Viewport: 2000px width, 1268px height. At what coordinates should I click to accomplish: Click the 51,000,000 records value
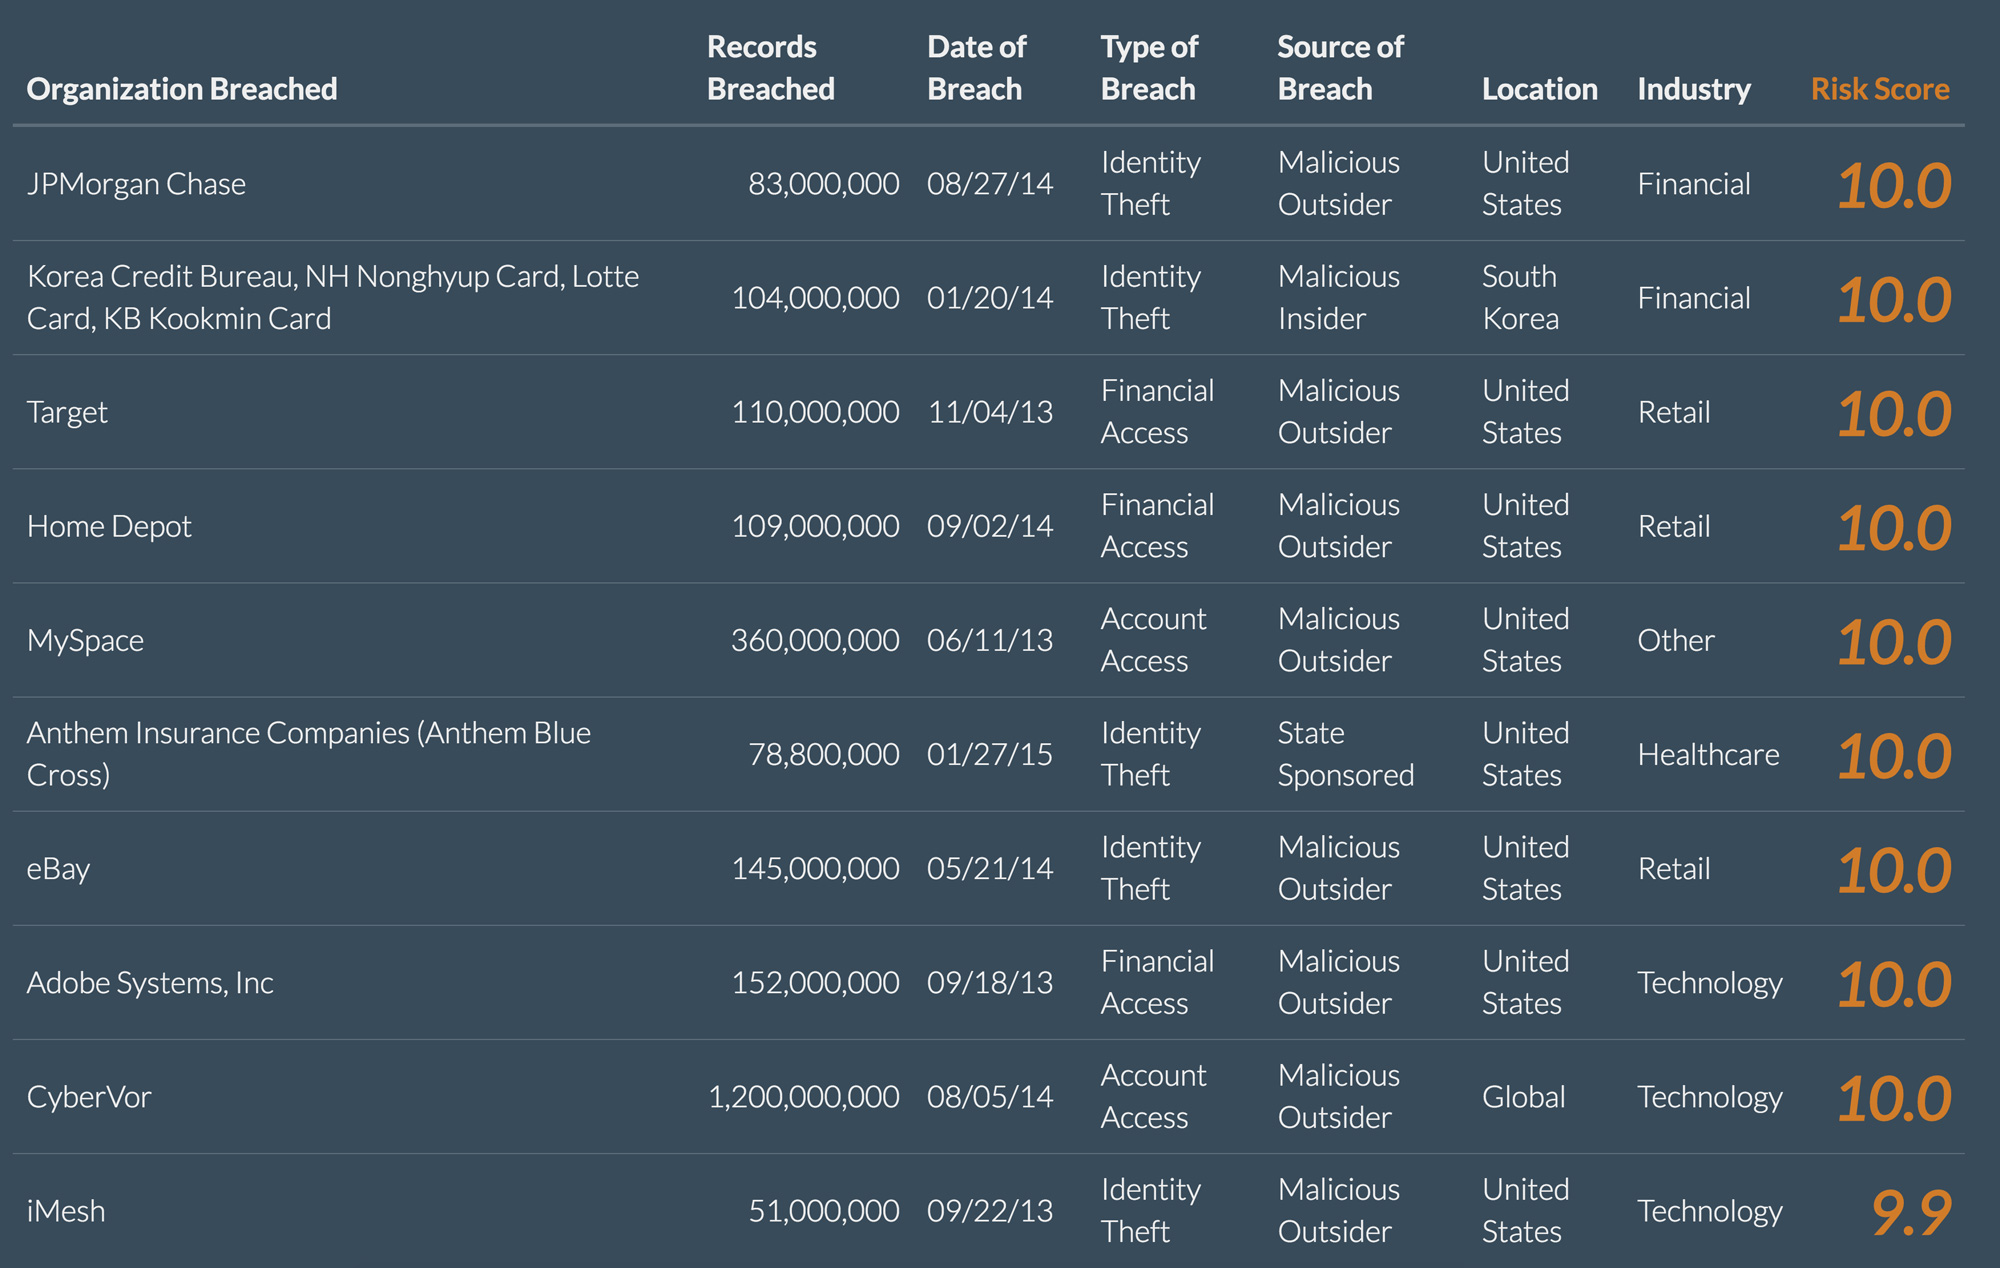pos(824,1211)
